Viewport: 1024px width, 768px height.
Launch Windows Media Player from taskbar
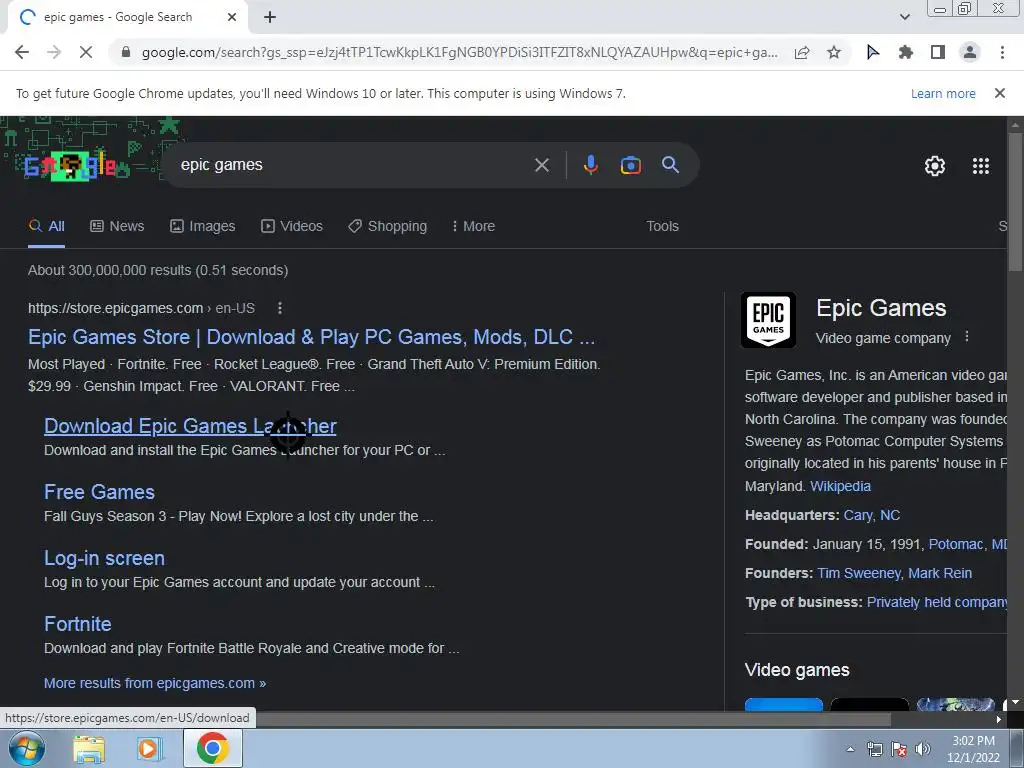pyautogui.click(x=148, y=748)
